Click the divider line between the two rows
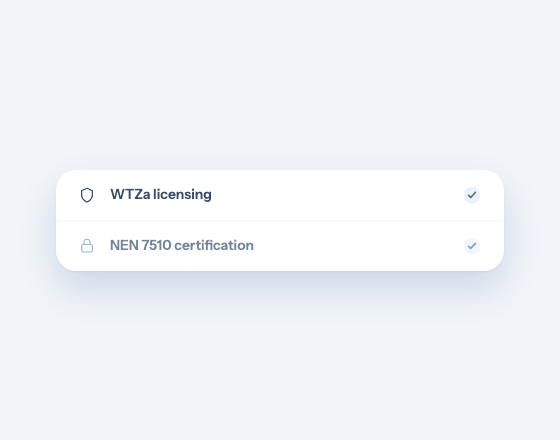 tap(280, 221)
